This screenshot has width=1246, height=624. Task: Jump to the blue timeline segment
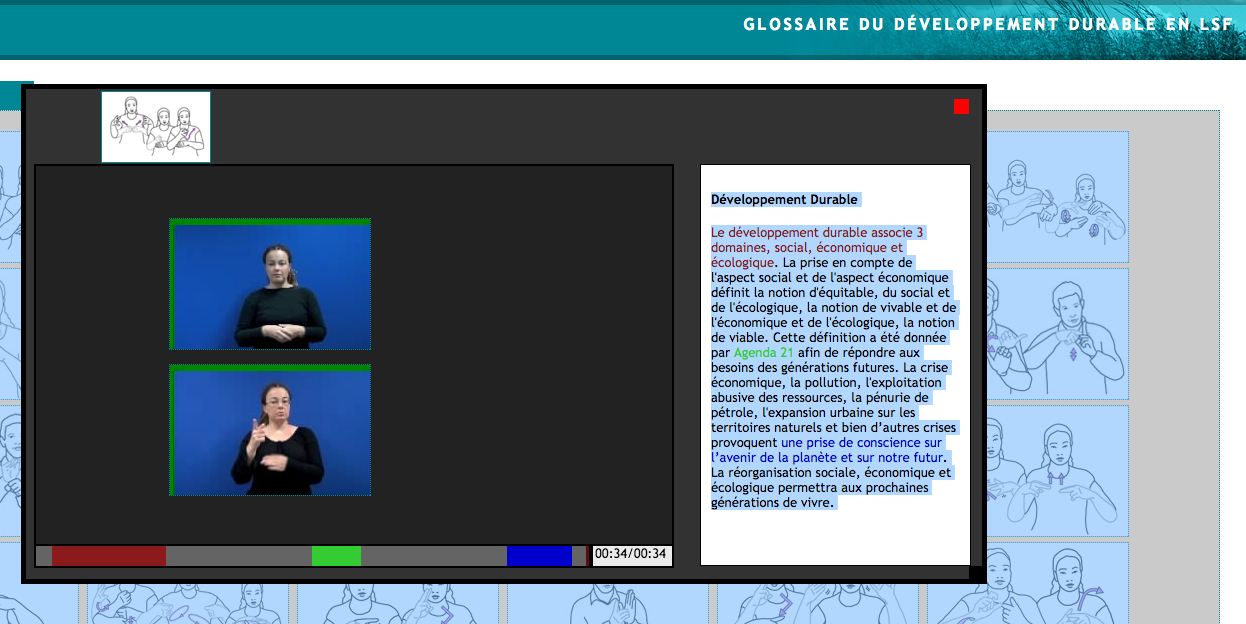(x=539, y=556)
